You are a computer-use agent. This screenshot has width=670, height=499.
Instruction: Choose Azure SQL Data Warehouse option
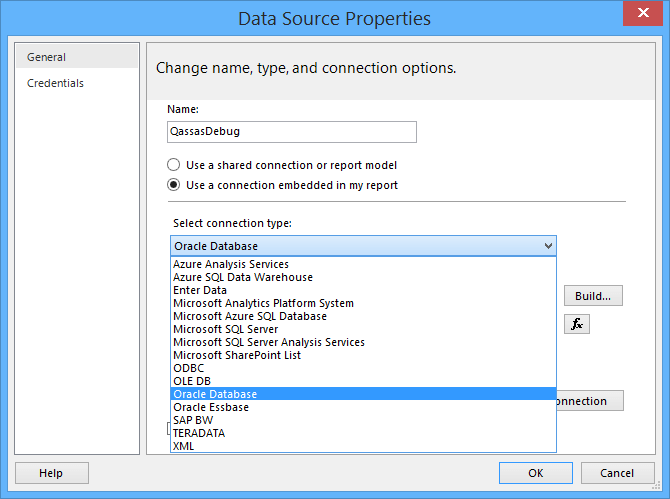(364, 277)
